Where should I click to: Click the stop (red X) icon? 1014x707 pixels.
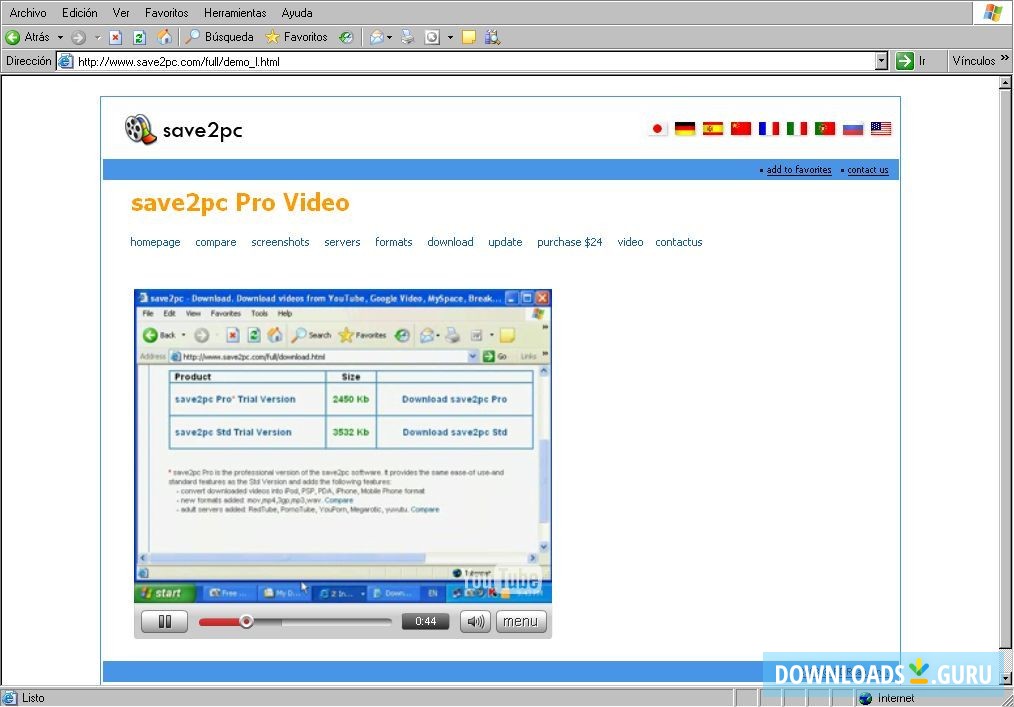115,37
